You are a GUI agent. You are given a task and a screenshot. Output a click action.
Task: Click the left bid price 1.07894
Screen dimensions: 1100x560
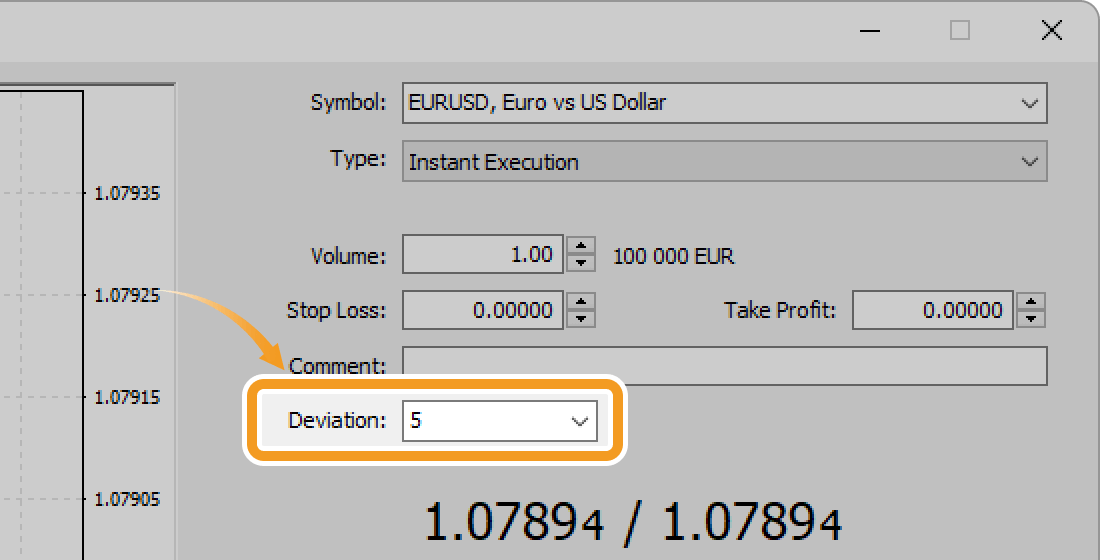point(514,522)
